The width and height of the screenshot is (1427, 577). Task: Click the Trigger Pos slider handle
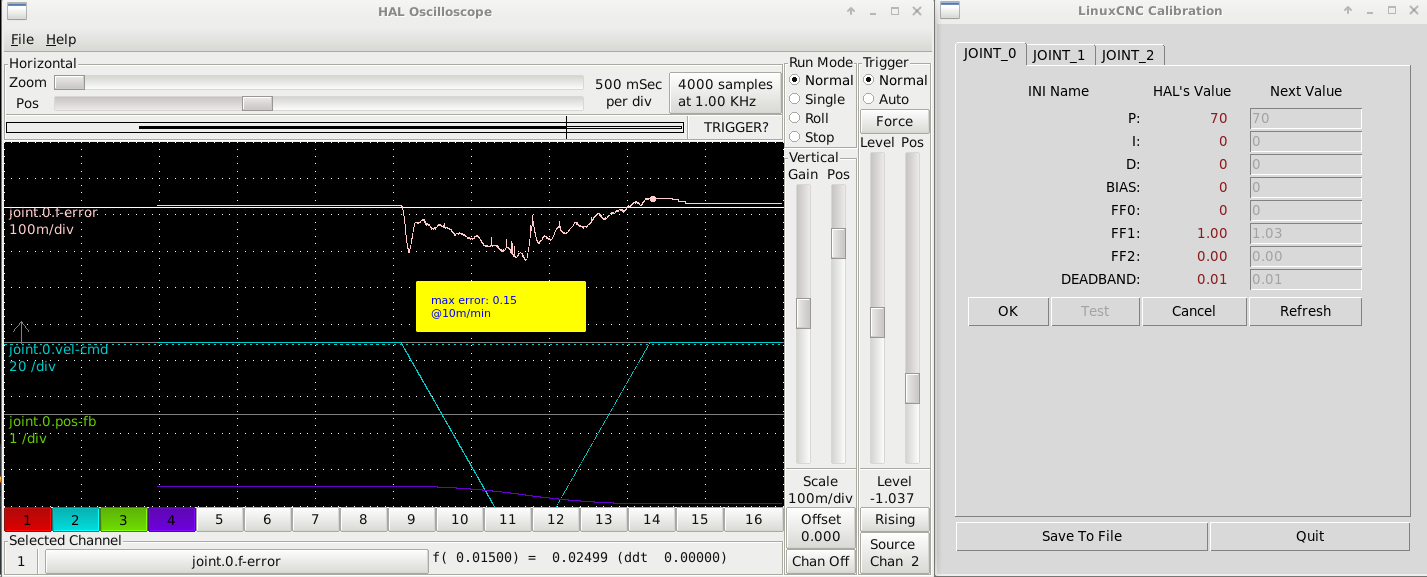912,388
